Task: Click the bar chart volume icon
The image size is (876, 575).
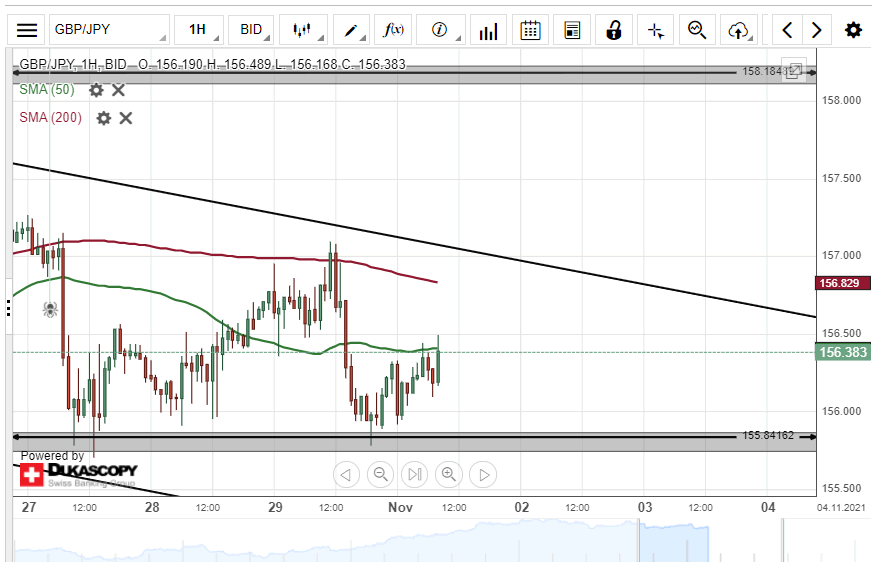Action: [488, 30]
